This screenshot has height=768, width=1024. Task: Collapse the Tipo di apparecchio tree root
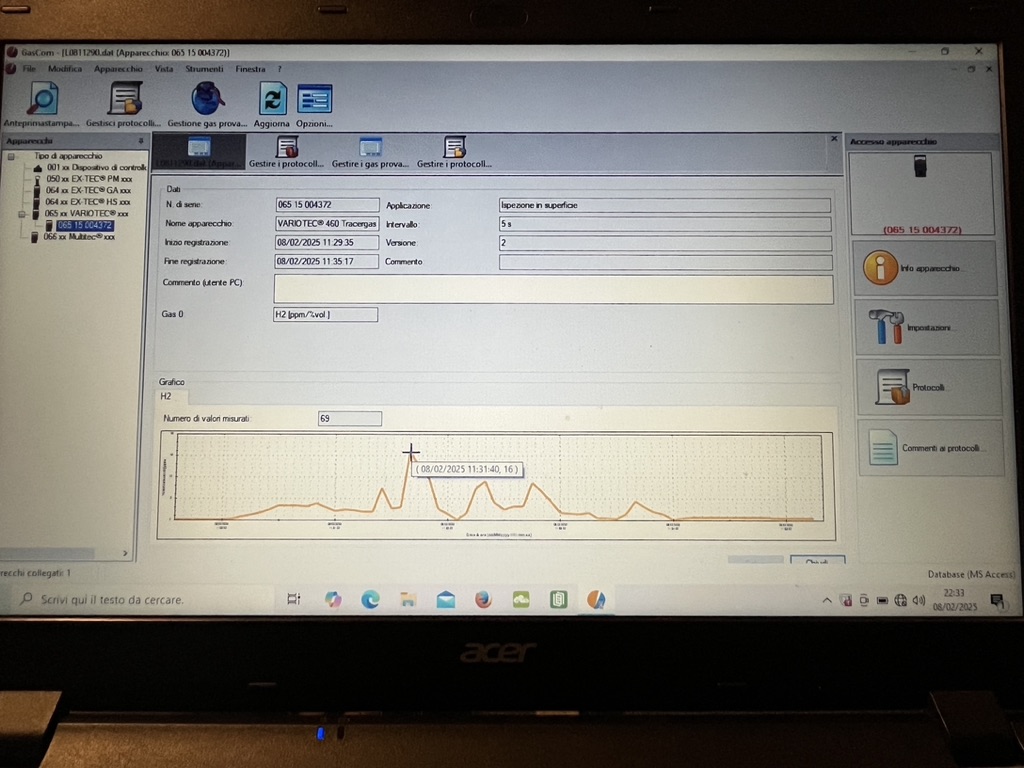(11, 156)
